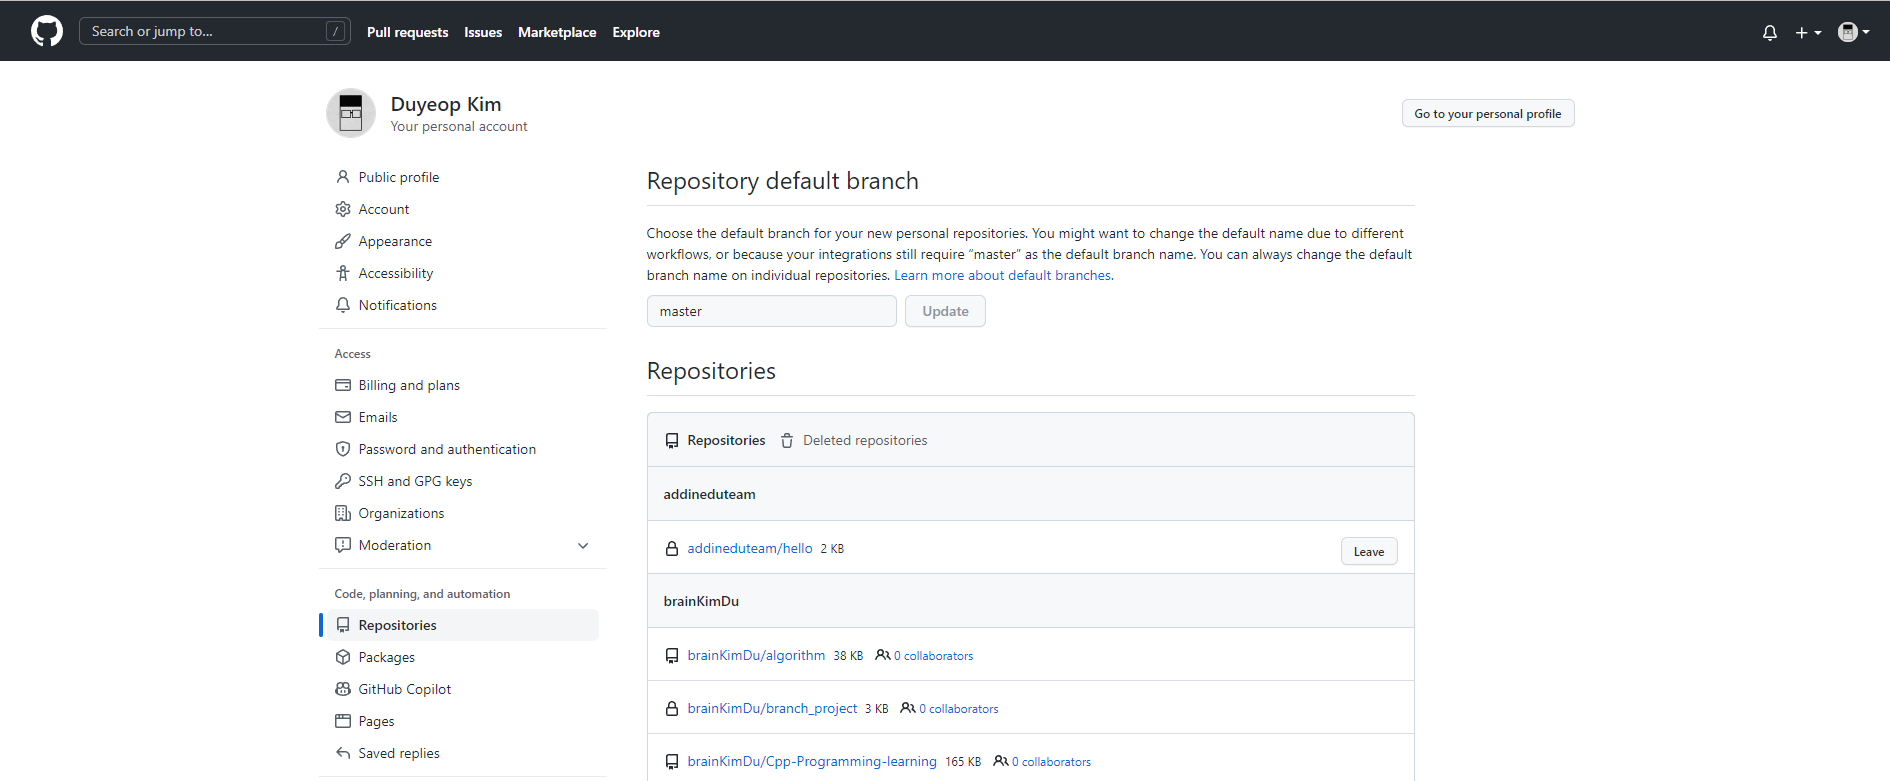This screenshot has height=781, width=1890.
Task: Open the brainKimDu/algorithm repository link
Action: (x=756, y=655)
